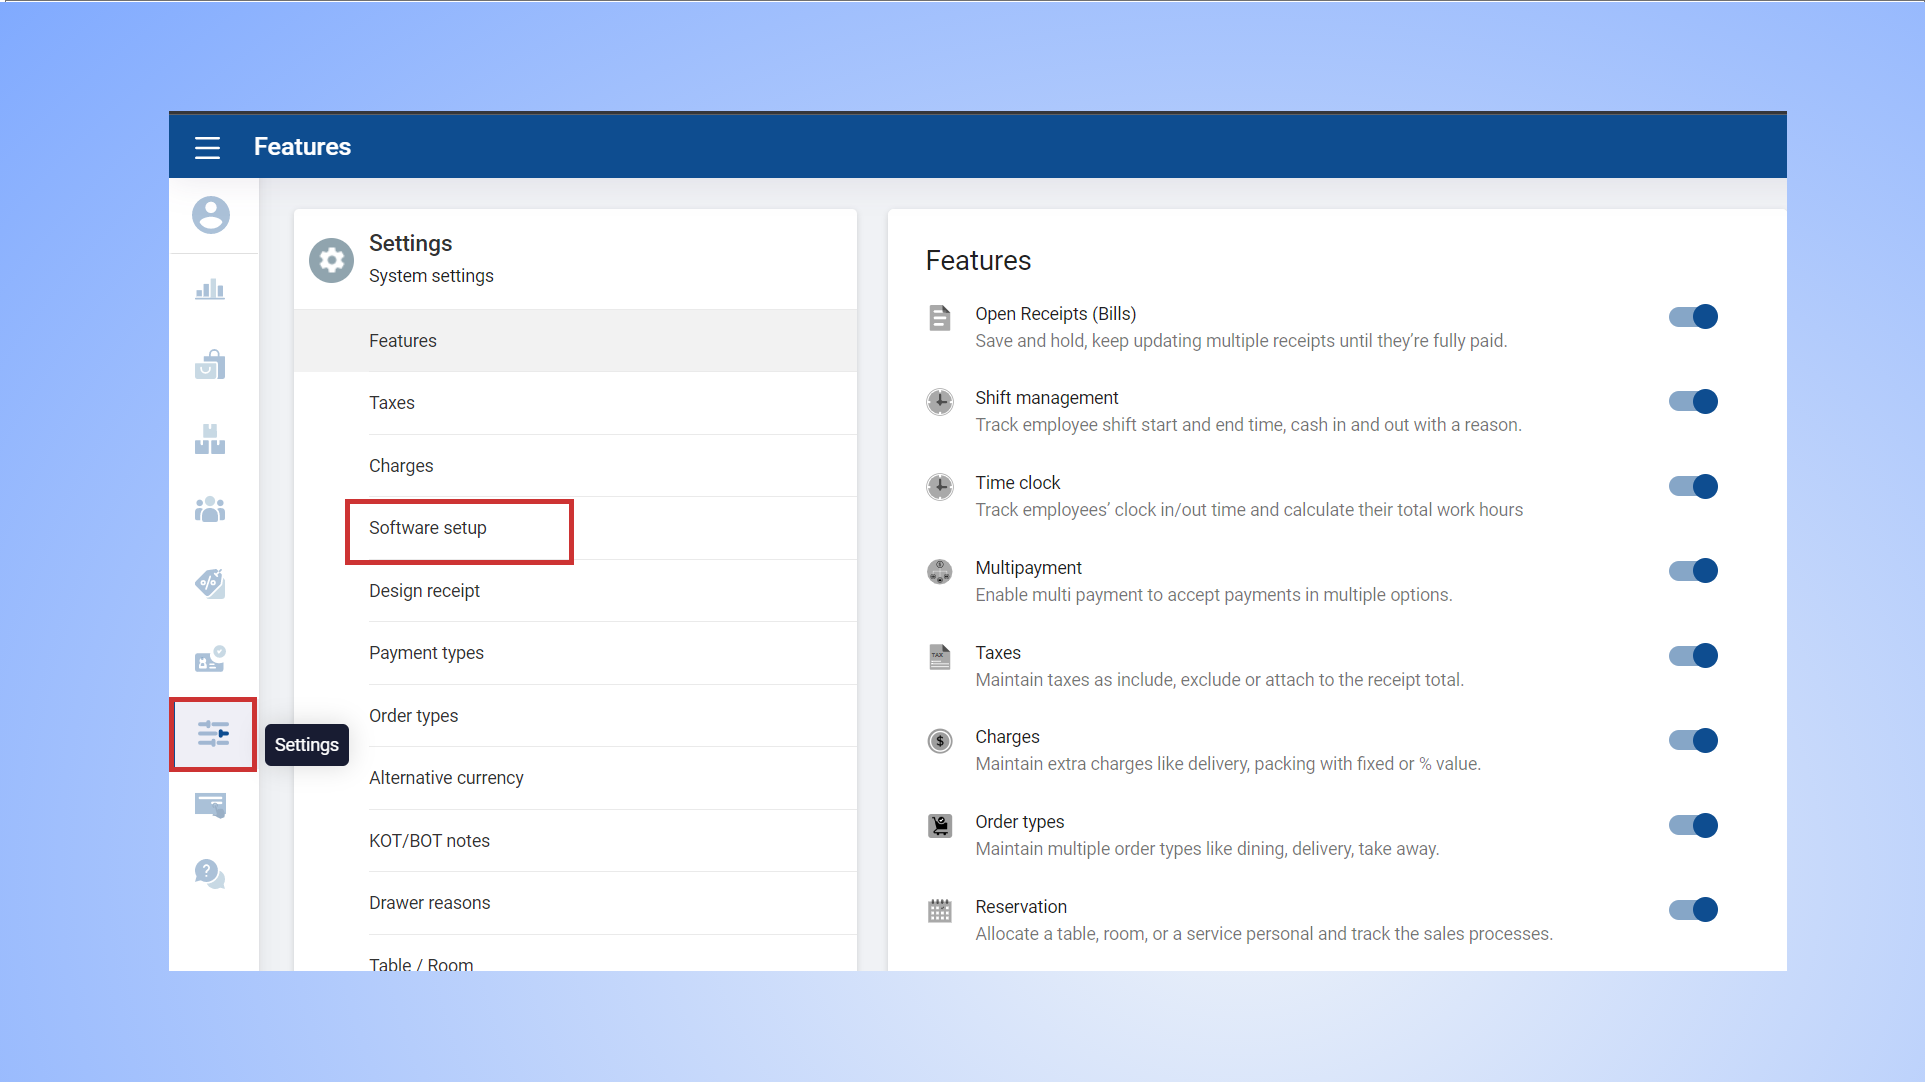The height and width of the screenshot is (1082, 1925).
Task: Click the Settings sliders sidebar icon
Action: click(213, 734)
